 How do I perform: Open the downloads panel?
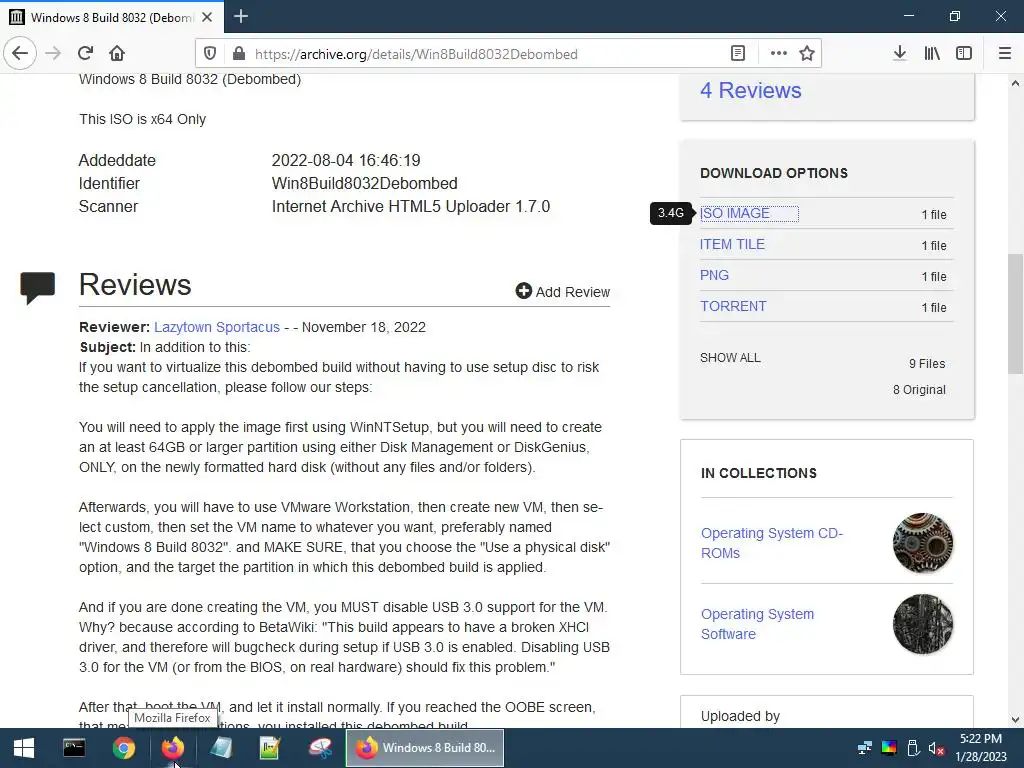click(x=900, y=54)
